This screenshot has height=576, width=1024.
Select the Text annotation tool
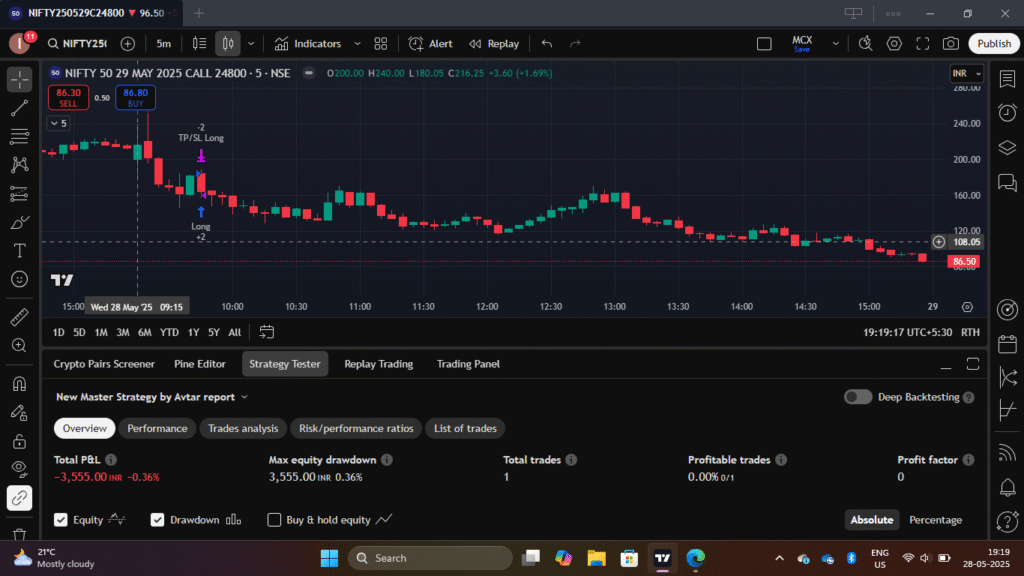coord(20,251)
